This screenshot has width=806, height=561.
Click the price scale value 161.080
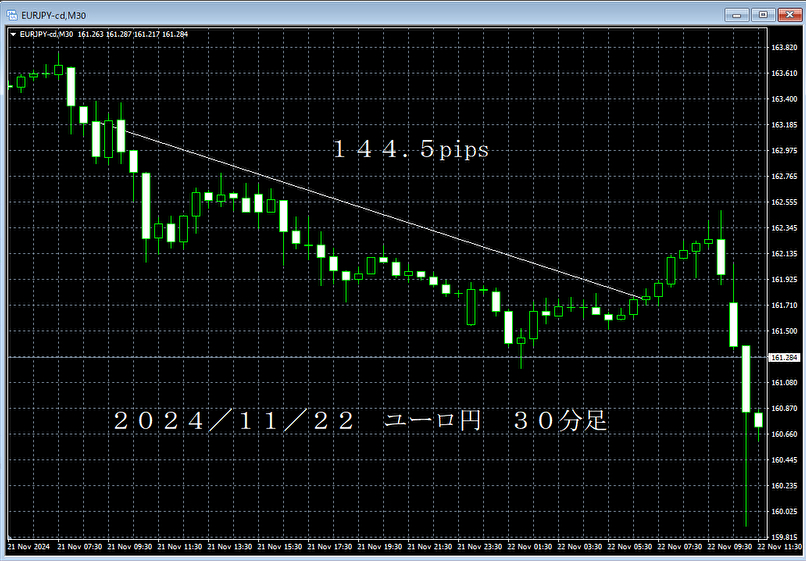[x=784, y=383]
